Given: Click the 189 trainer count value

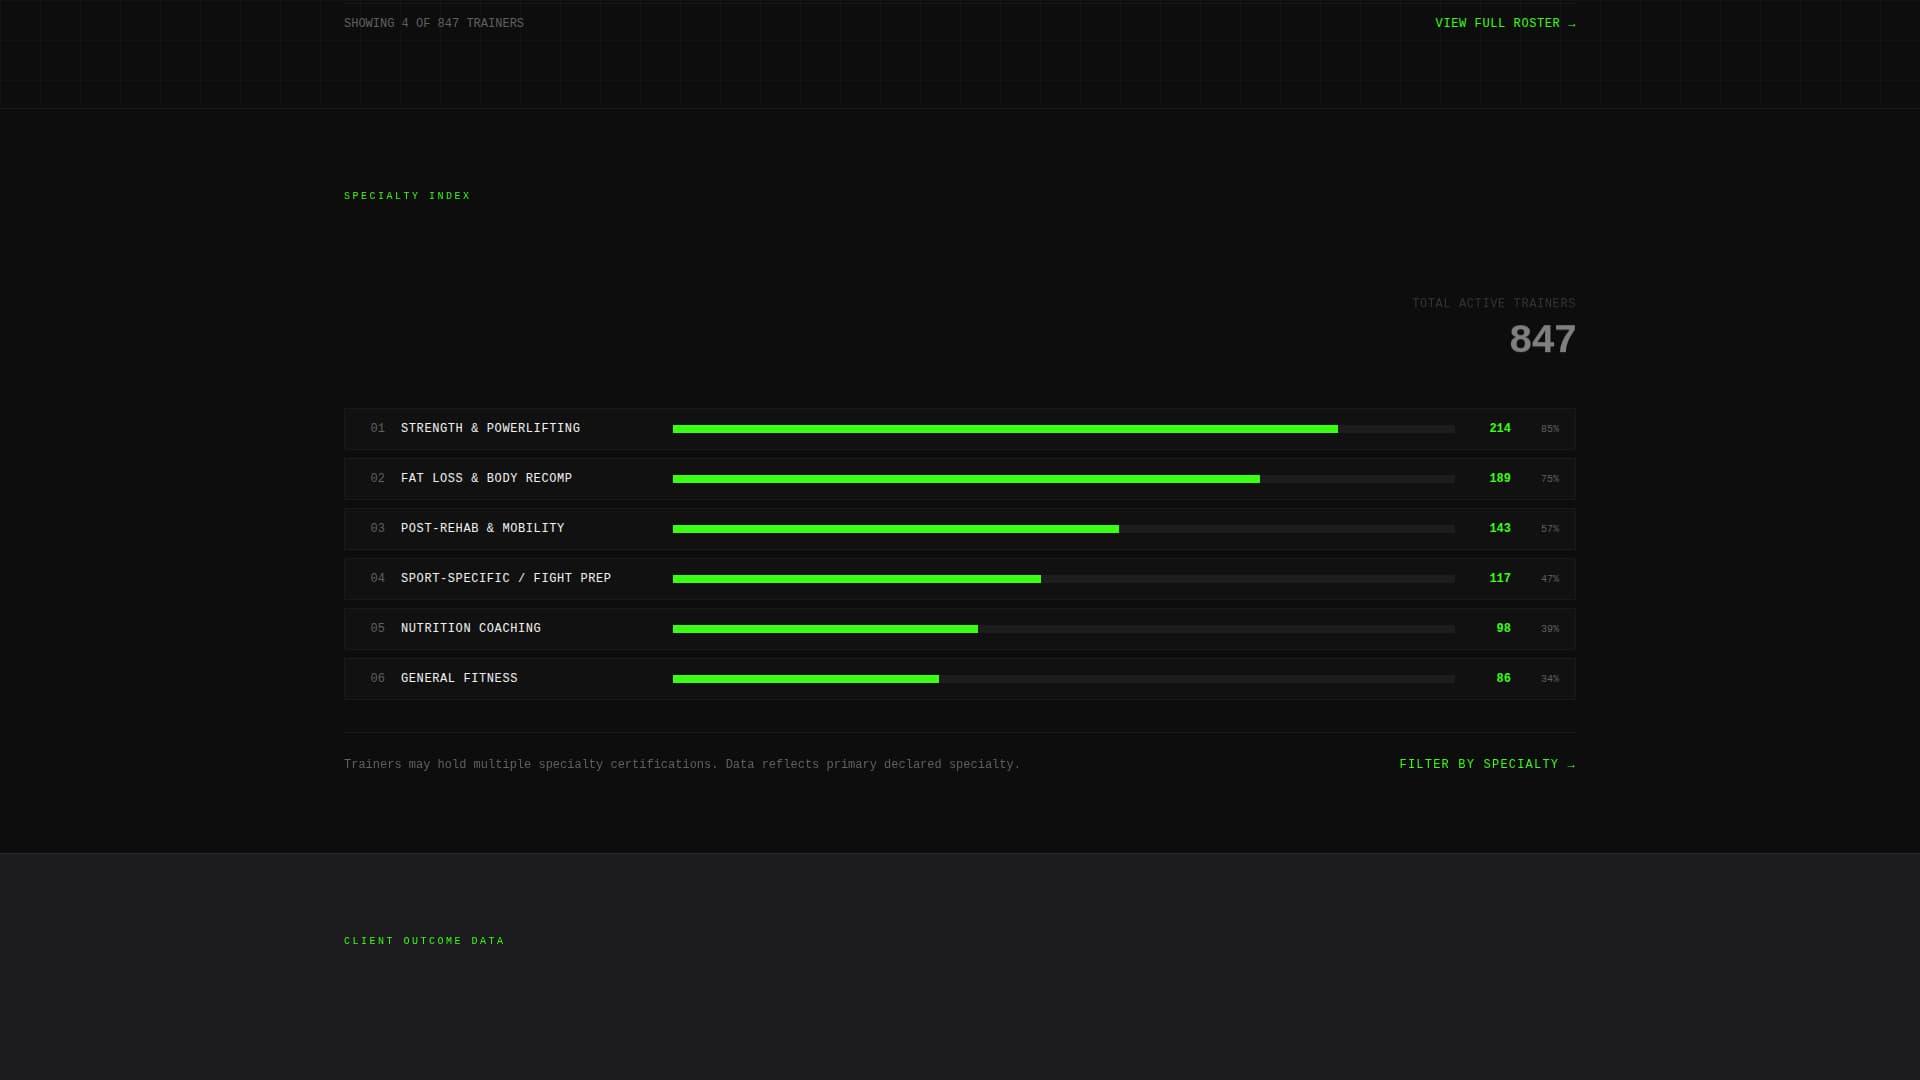Looking at the screenshot, I should point(1499,478).
